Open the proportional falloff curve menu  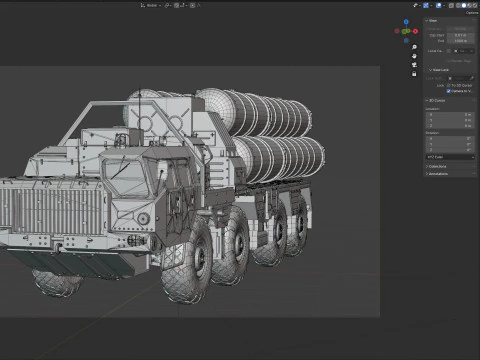click(199, 5)
